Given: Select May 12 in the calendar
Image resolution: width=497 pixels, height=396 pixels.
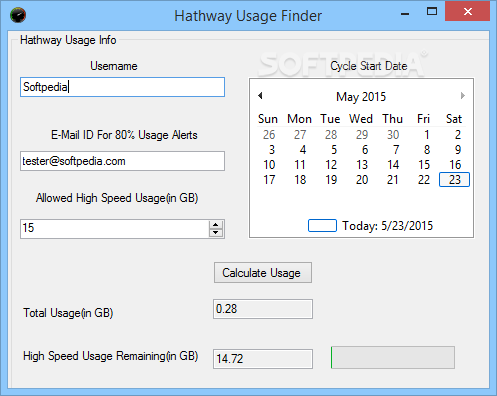Looking at the screenshot, I should pos(331,165).
